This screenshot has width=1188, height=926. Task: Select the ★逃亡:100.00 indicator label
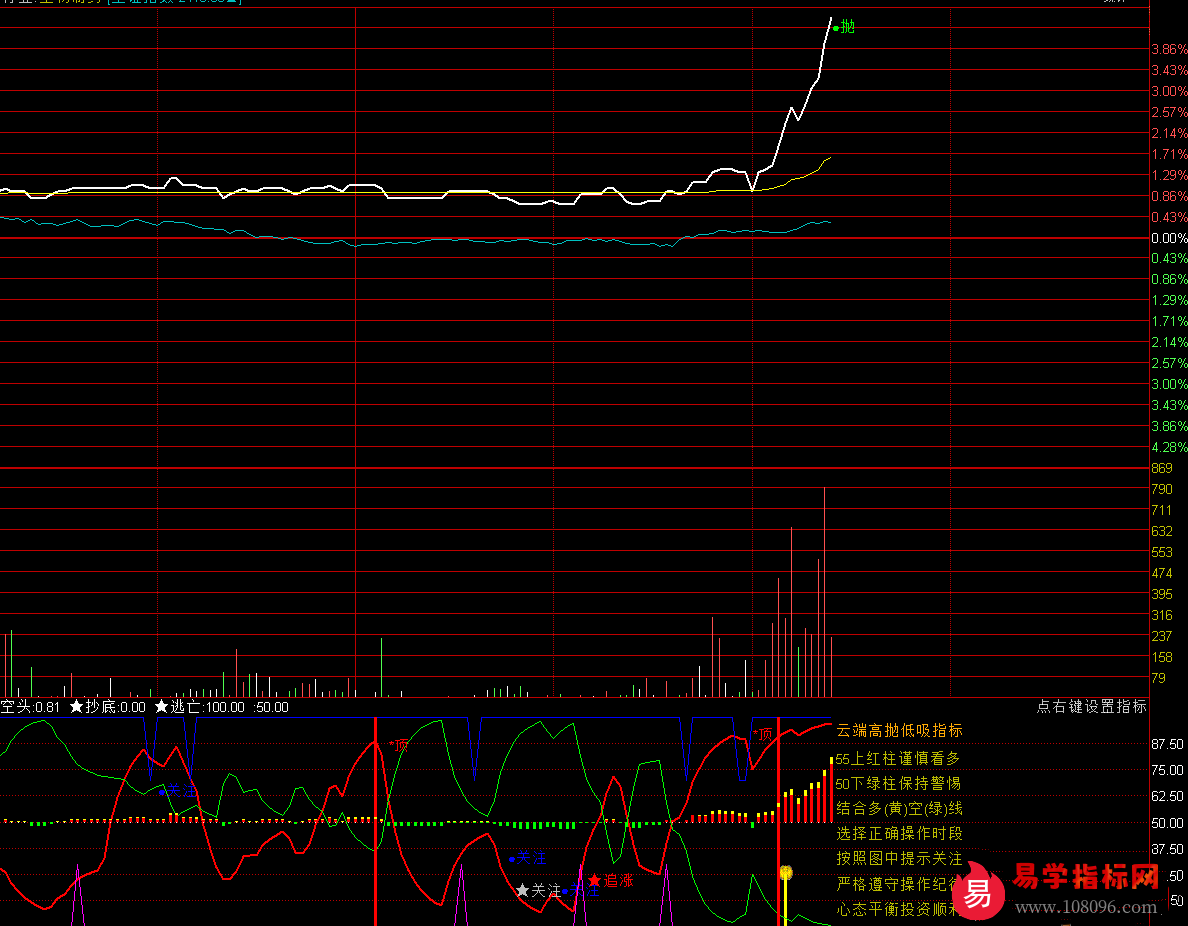pos(199,707)
